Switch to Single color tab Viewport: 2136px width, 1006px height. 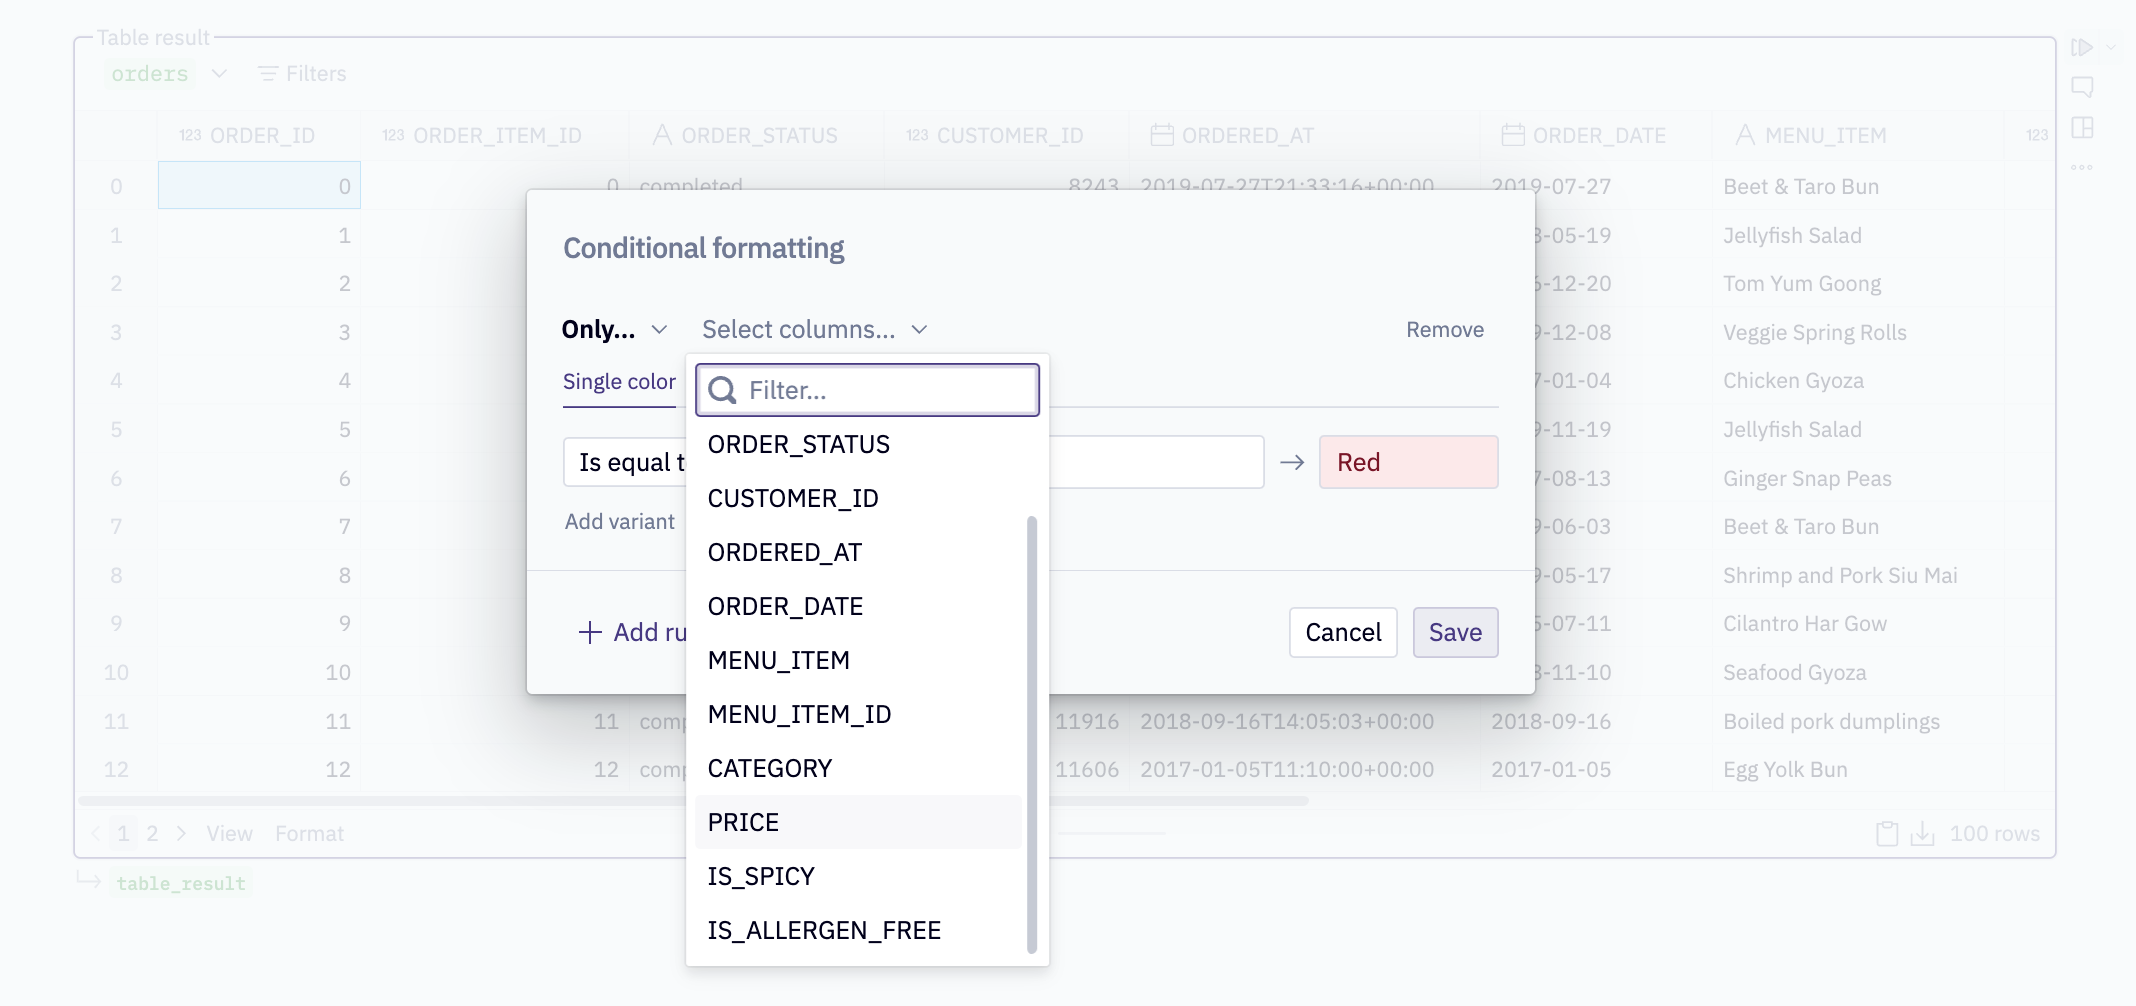click(619, 382)
